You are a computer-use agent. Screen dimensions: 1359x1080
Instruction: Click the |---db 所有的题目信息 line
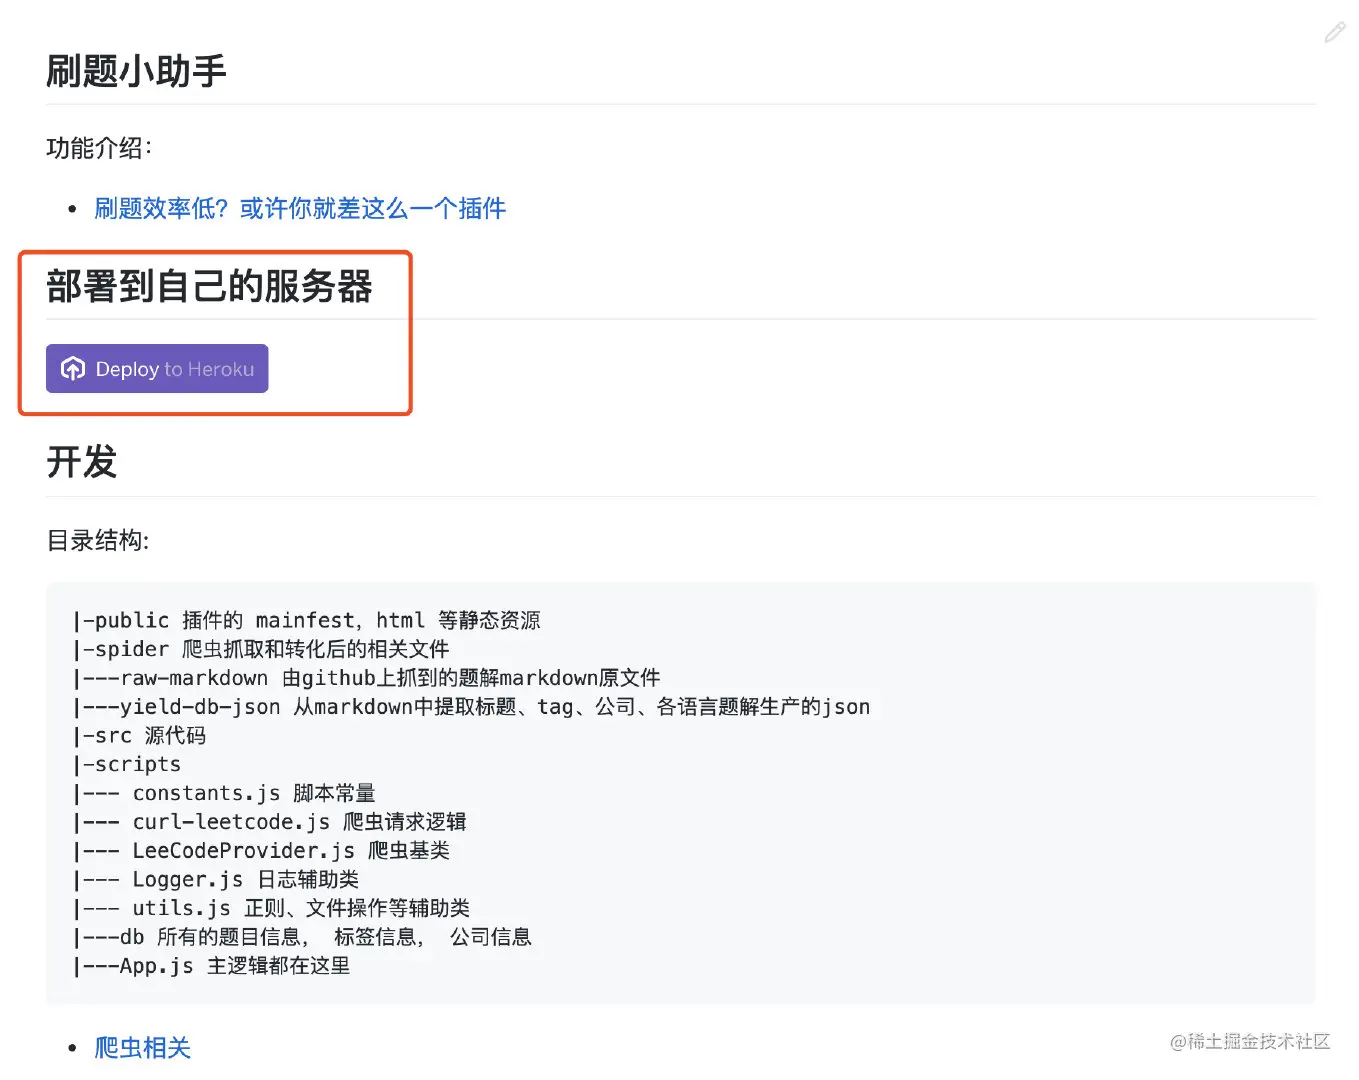tap(302, 937)
